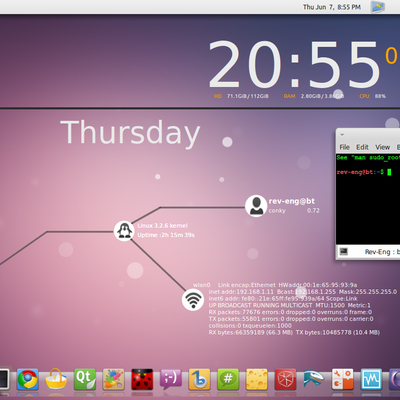Open the terminal window's title bar dropdown arrow
Screen dimensions: 400x400
coord(342,135)
